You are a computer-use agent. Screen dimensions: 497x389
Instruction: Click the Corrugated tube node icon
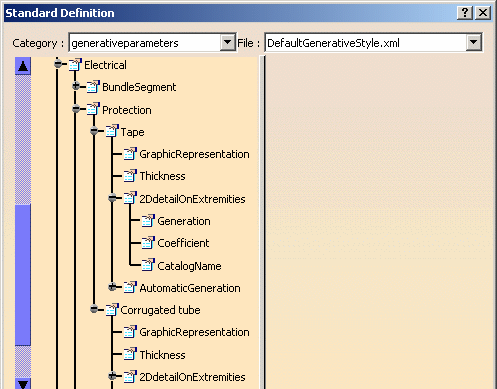tap(112, 310)
